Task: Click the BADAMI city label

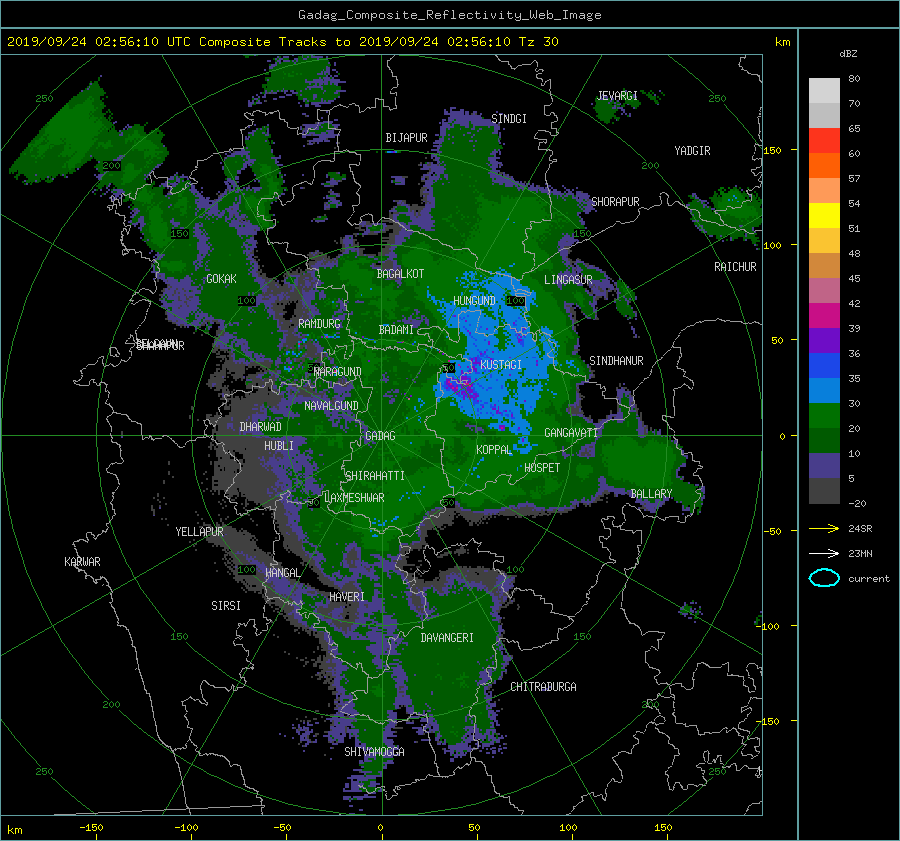Action: (x=396, y=330)
